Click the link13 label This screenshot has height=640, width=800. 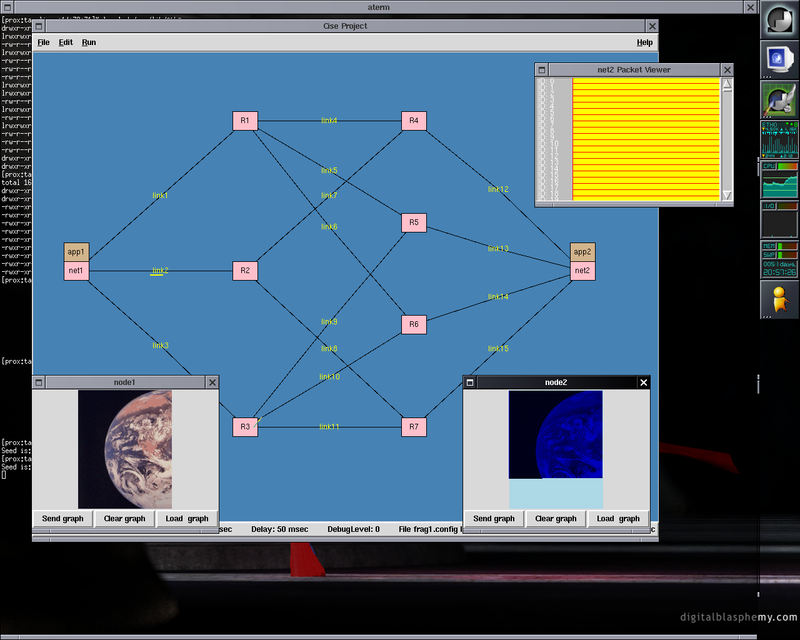(x=498, y=249)
